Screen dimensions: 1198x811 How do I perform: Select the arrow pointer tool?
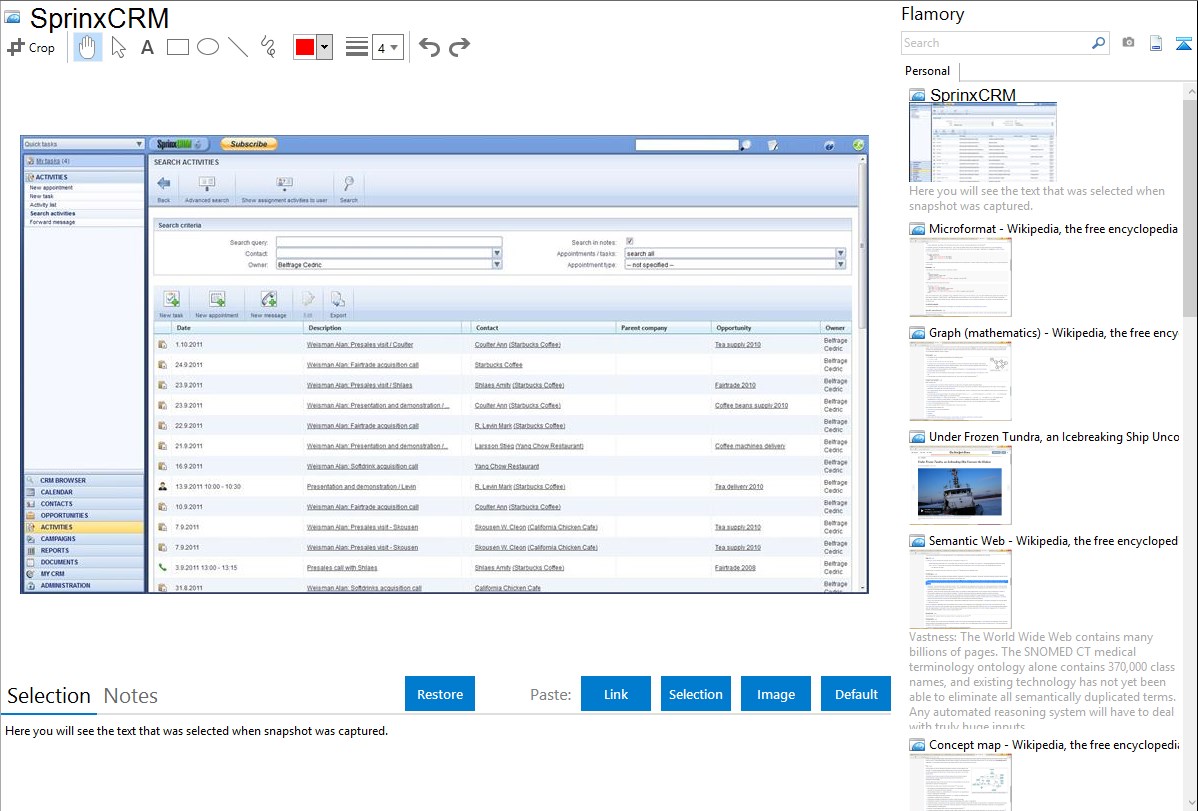tap(118, 47)
